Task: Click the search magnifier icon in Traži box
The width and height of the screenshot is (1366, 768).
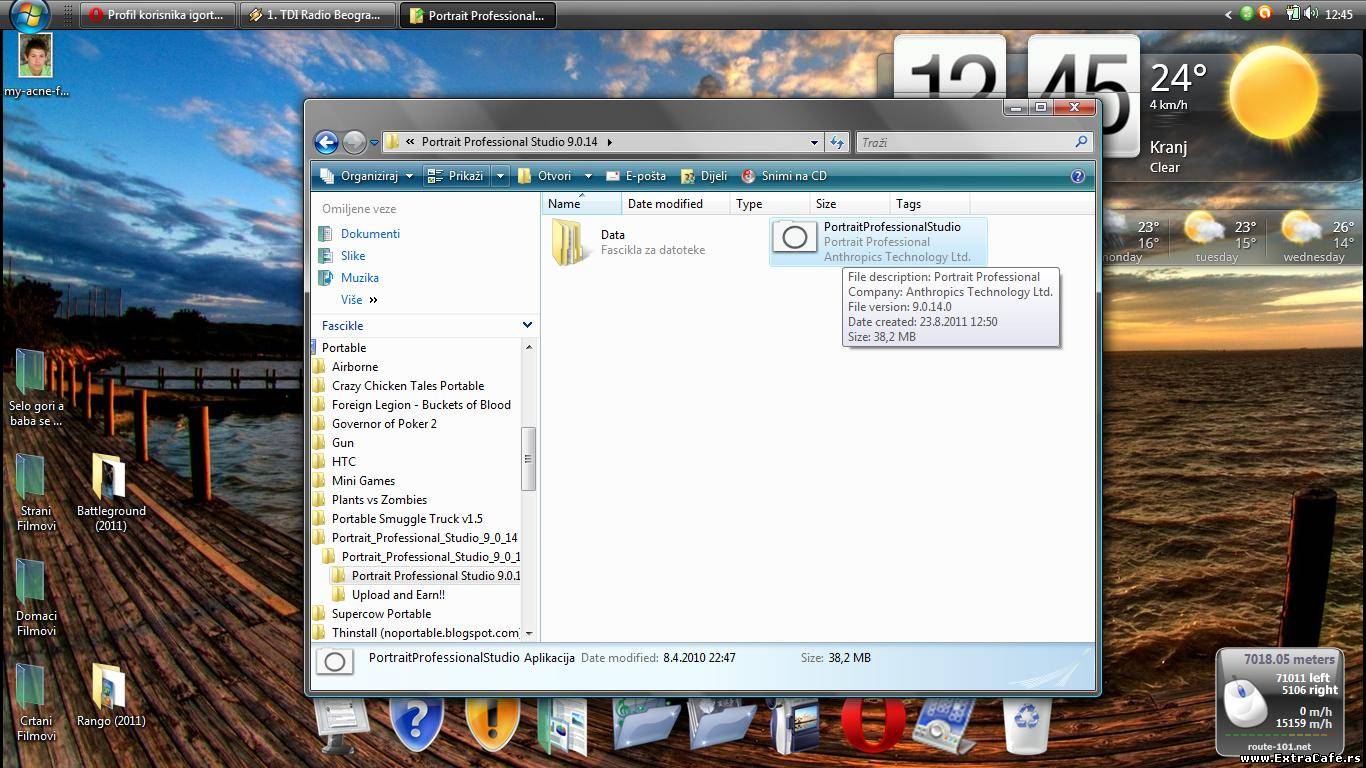Action: tap(1081, 142)
